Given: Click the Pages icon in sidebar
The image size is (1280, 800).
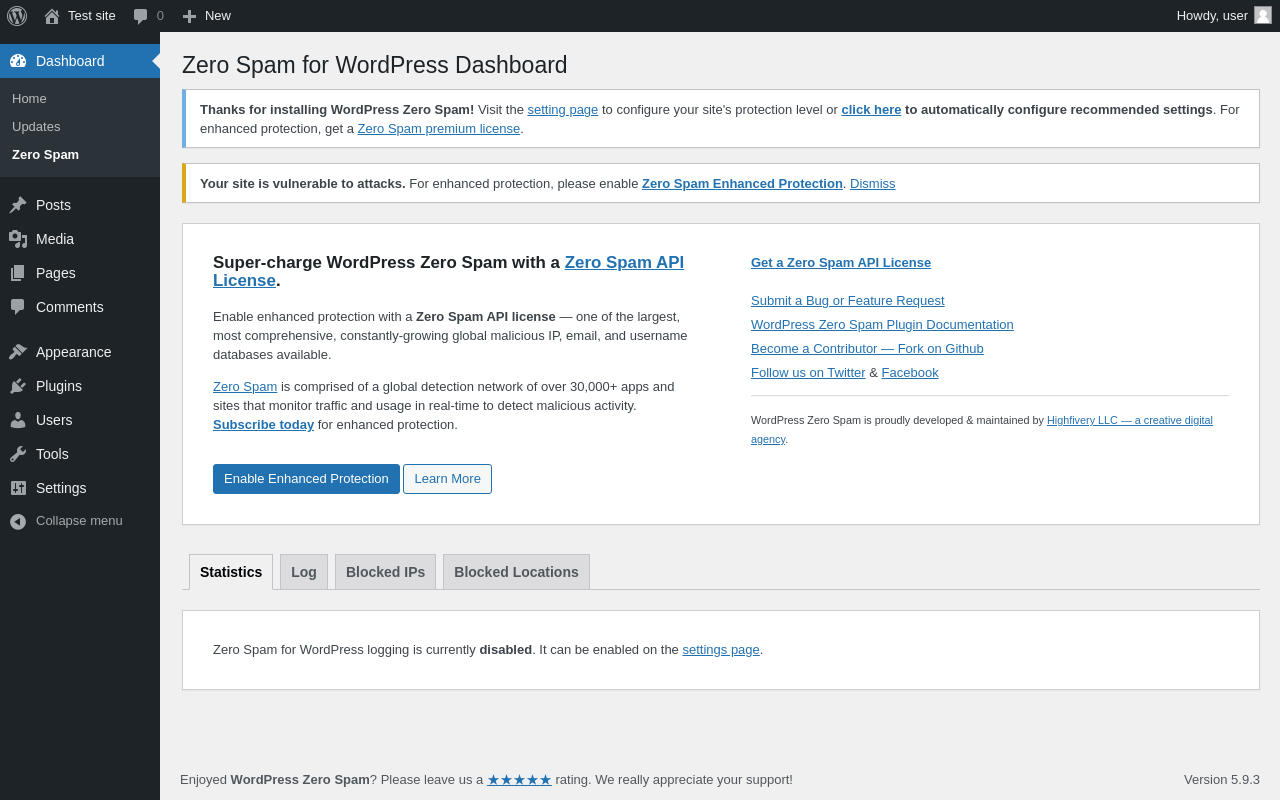Looking at the screenshot, I should click(x=18, y=273).
